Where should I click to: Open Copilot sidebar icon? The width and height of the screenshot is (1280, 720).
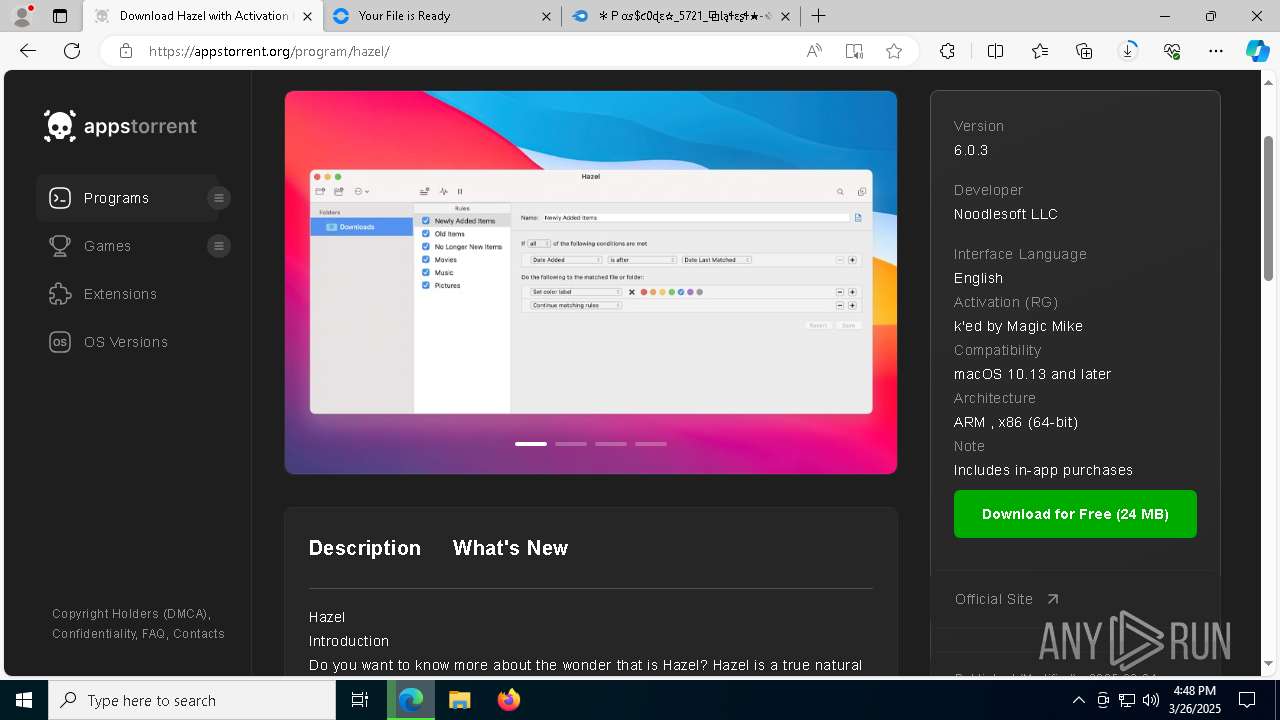1257,51
